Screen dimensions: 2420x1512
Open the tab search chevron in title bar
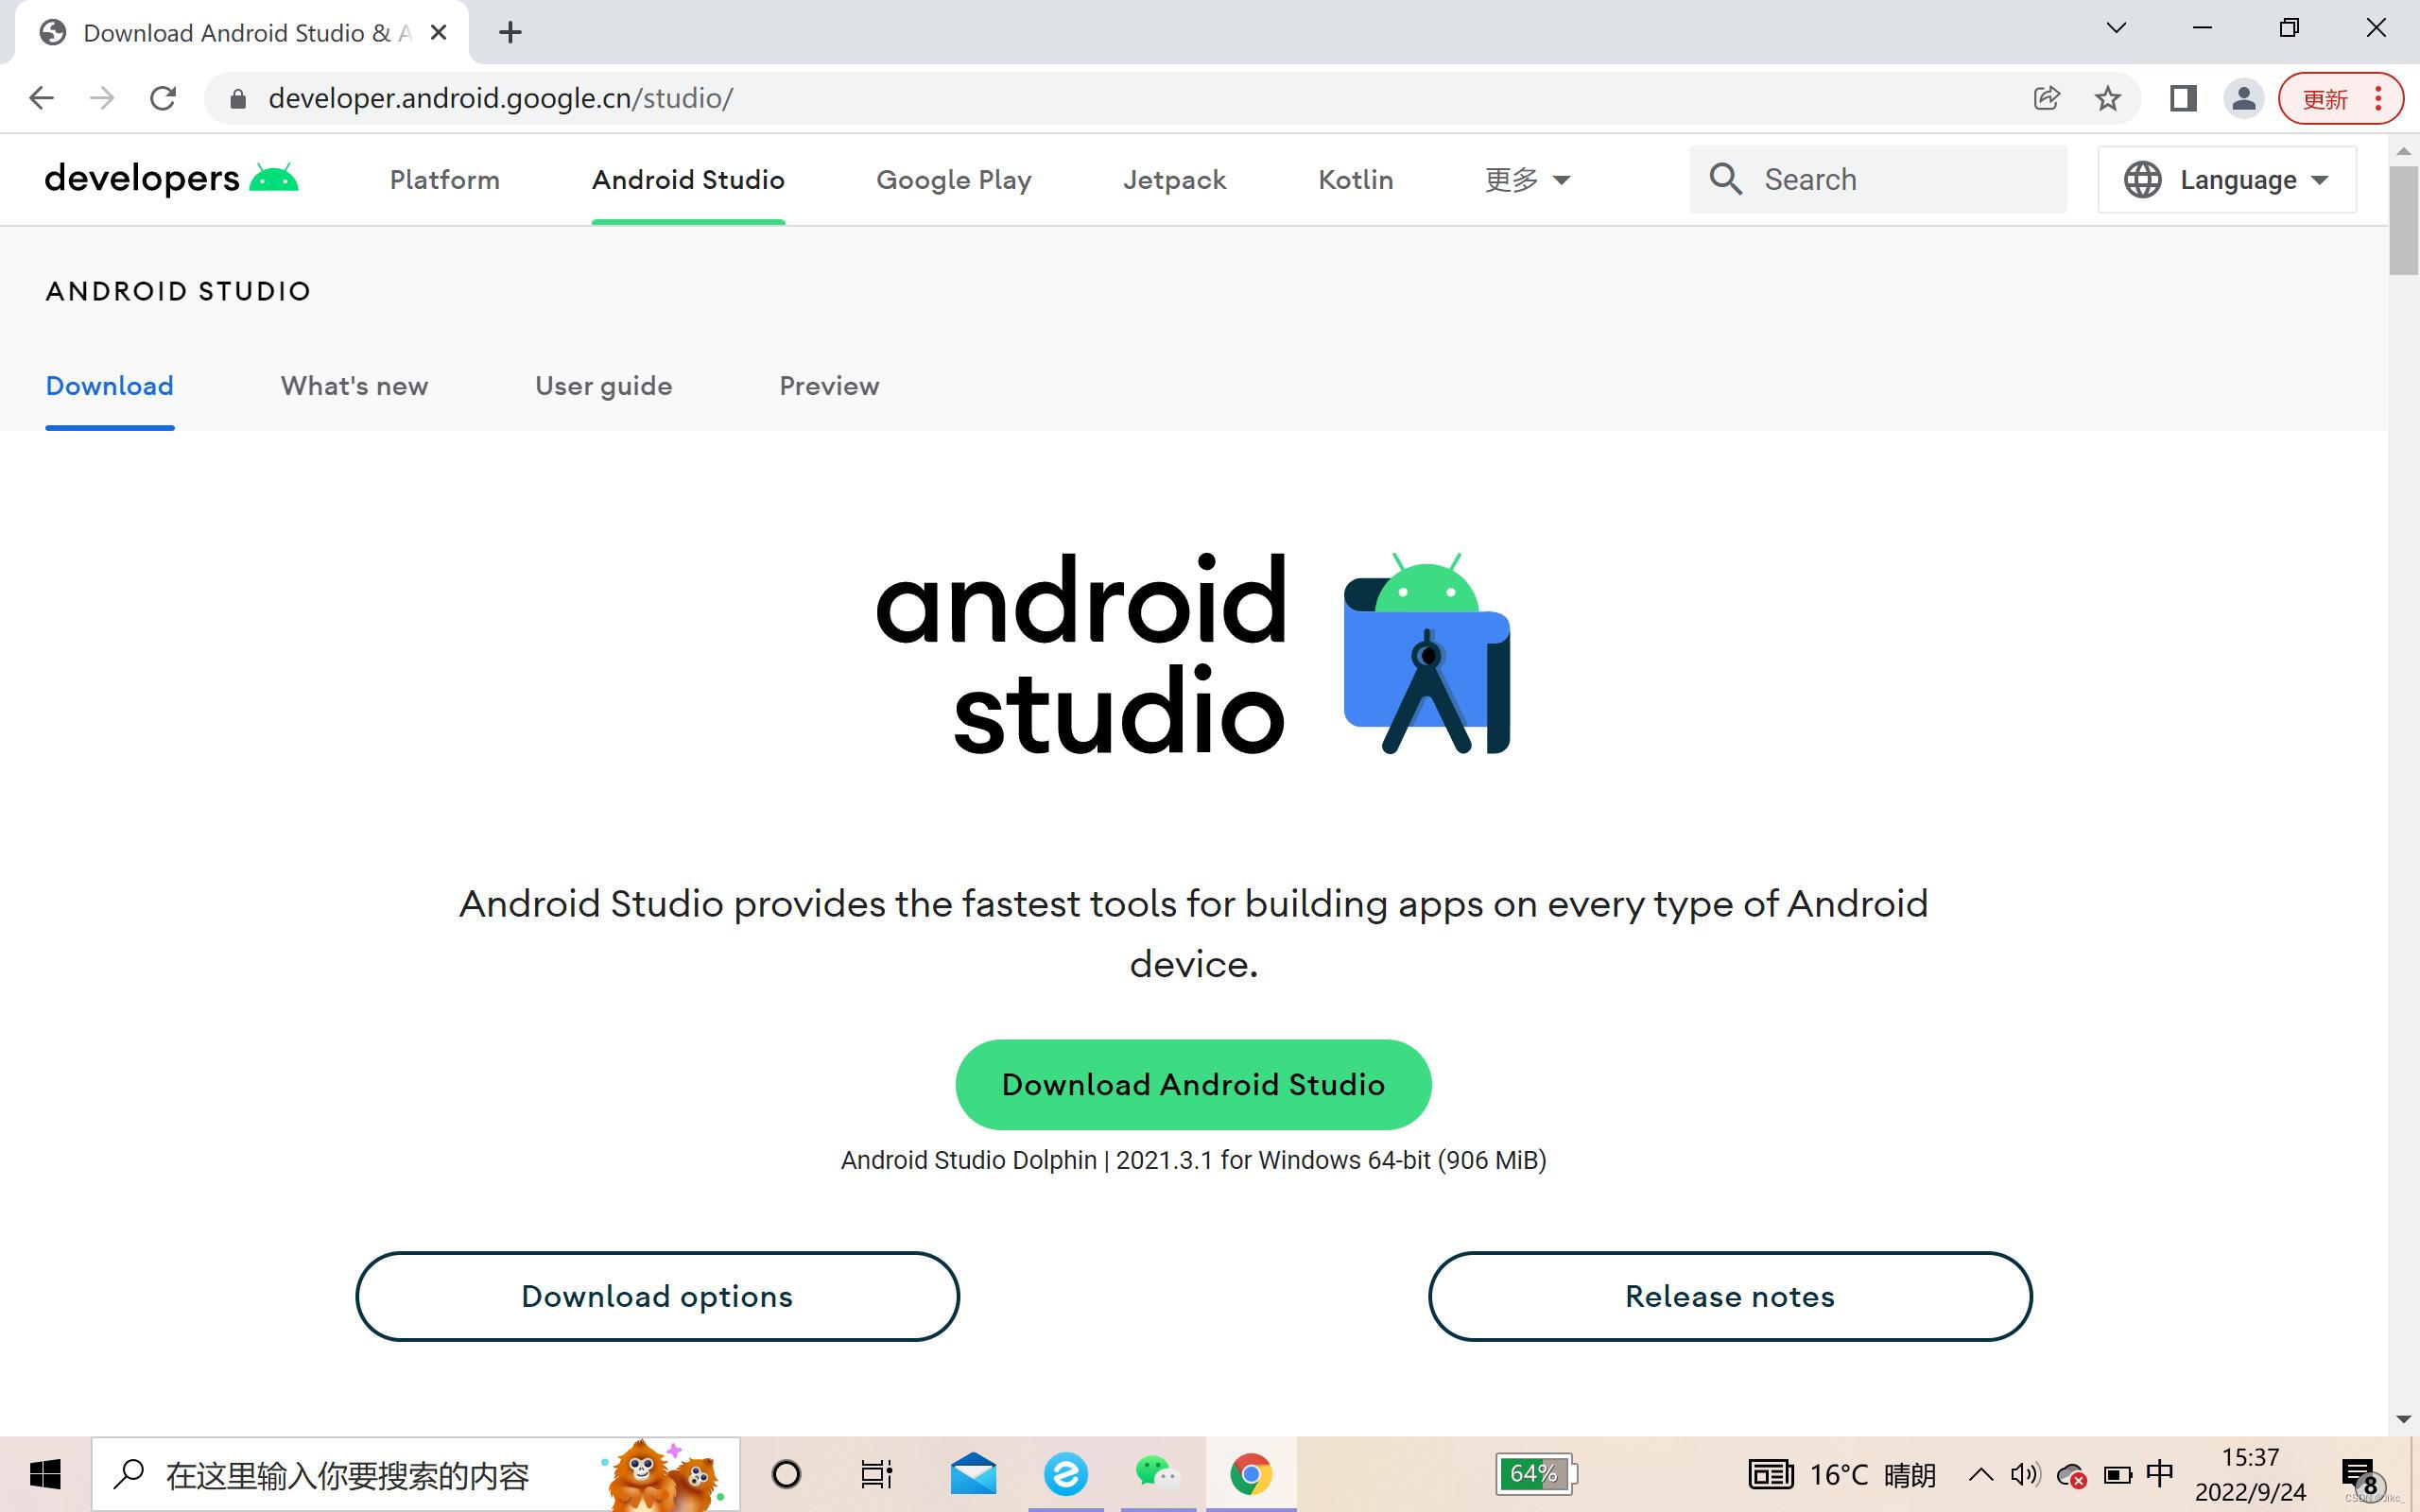pos(2116,28)
